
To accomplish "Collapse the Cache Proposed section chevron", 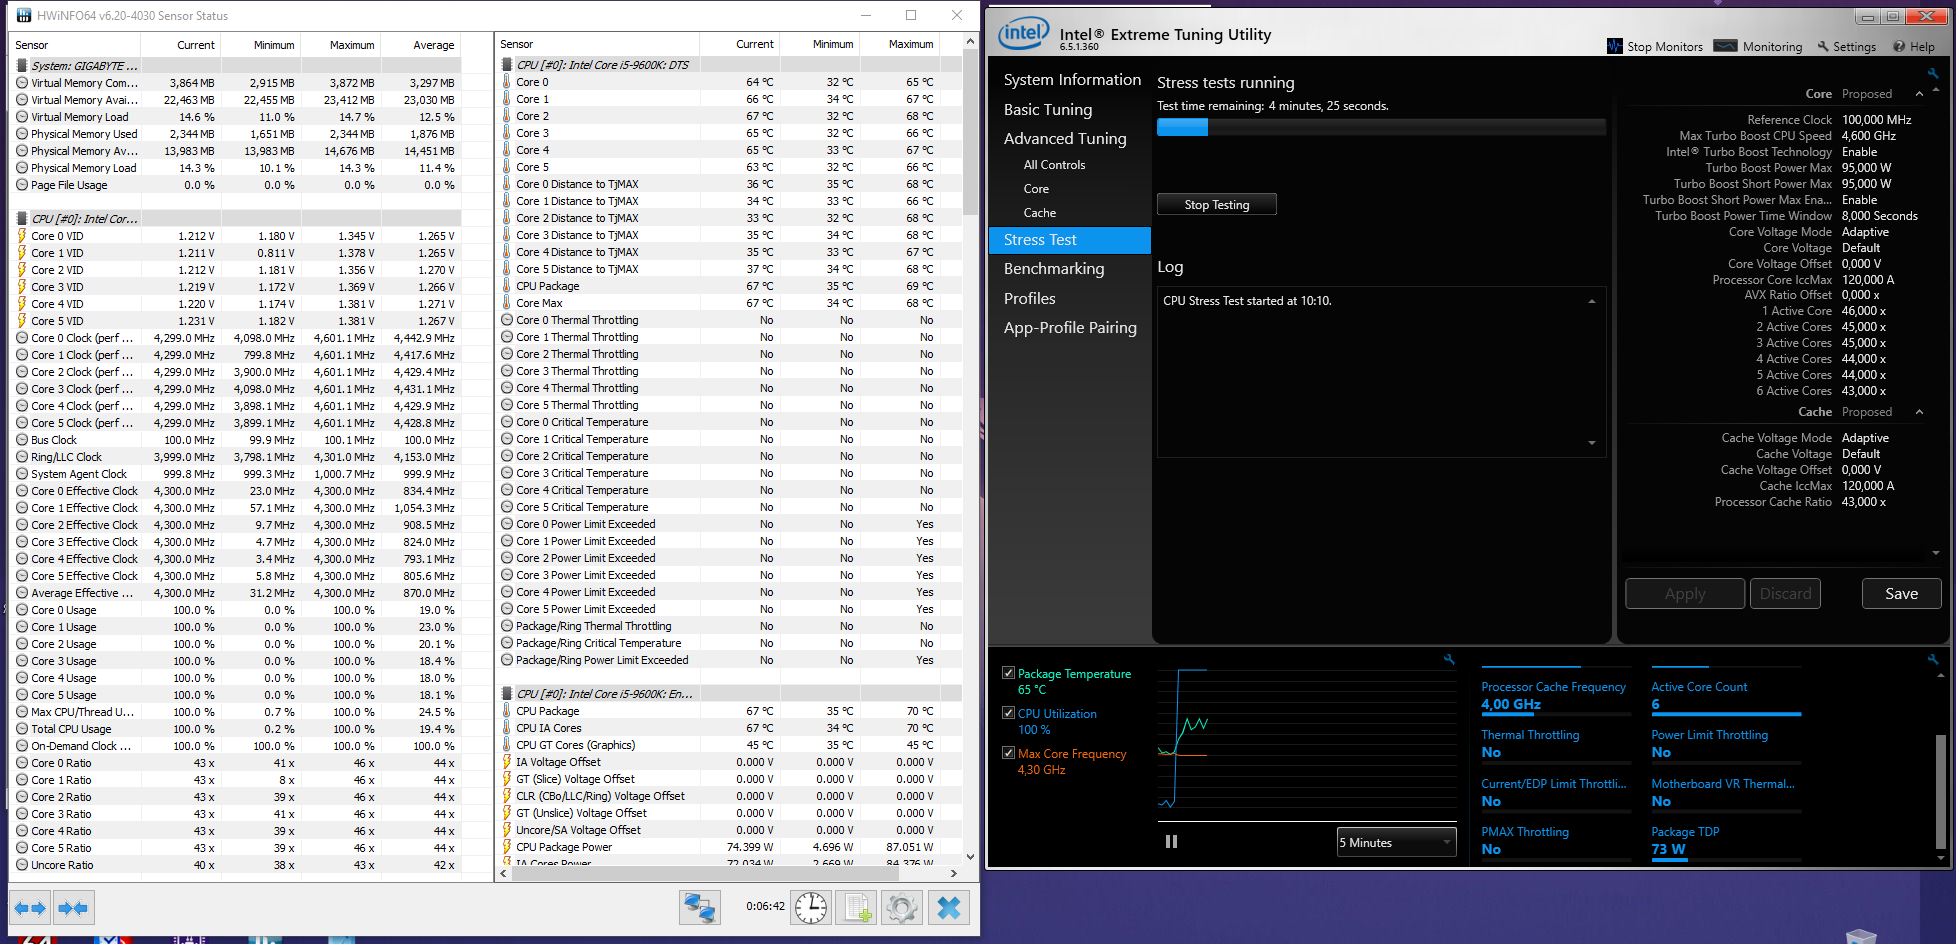I will [1919, 412].
